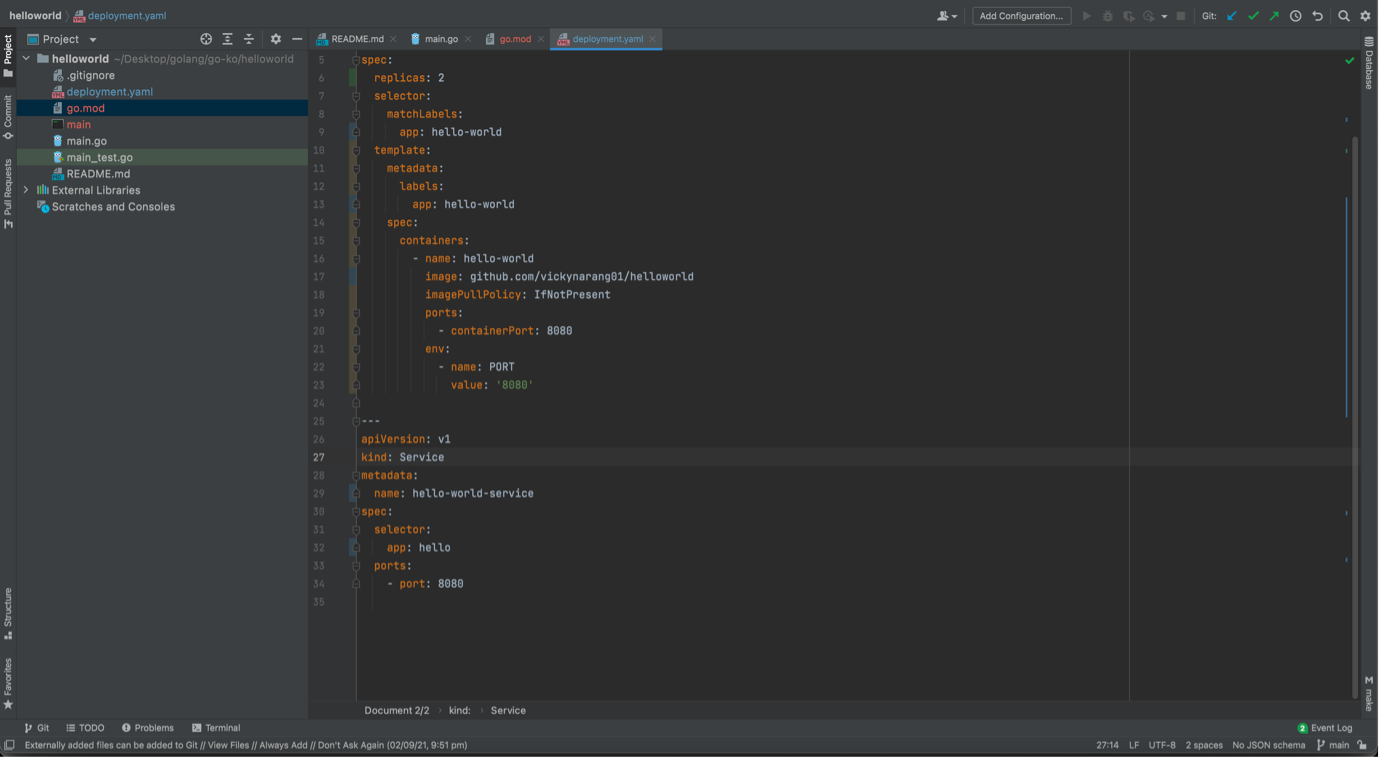Image resolution: width=1381 pixels, height=760 pixels.
Task: Select main_test.go in the project tree
Action: coord(99,157)
